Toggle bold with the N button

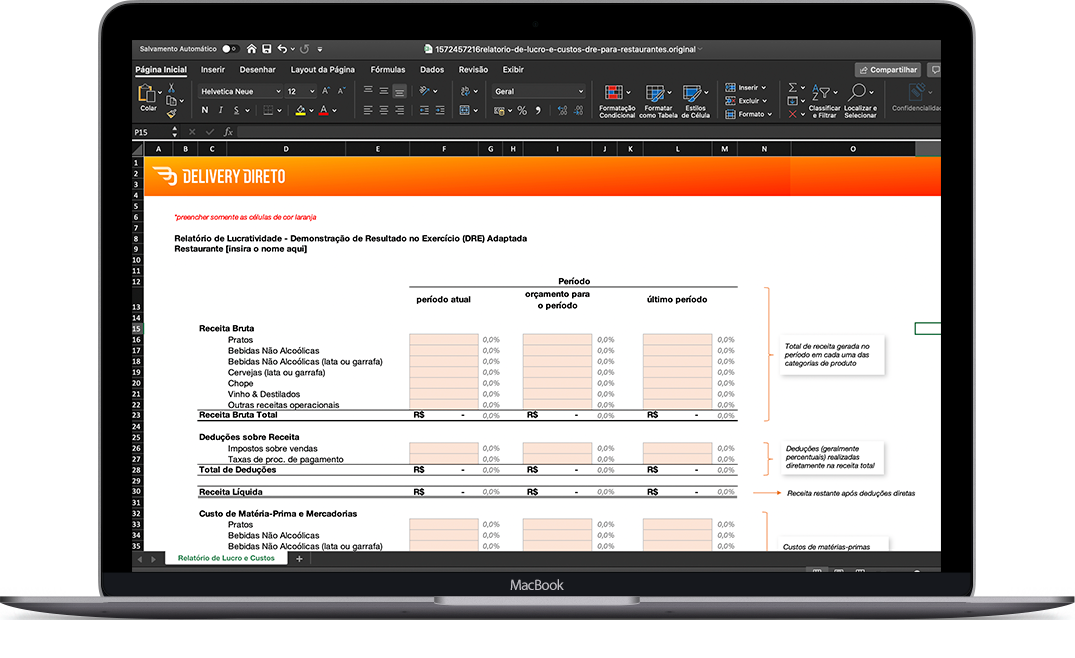point(204,110)
